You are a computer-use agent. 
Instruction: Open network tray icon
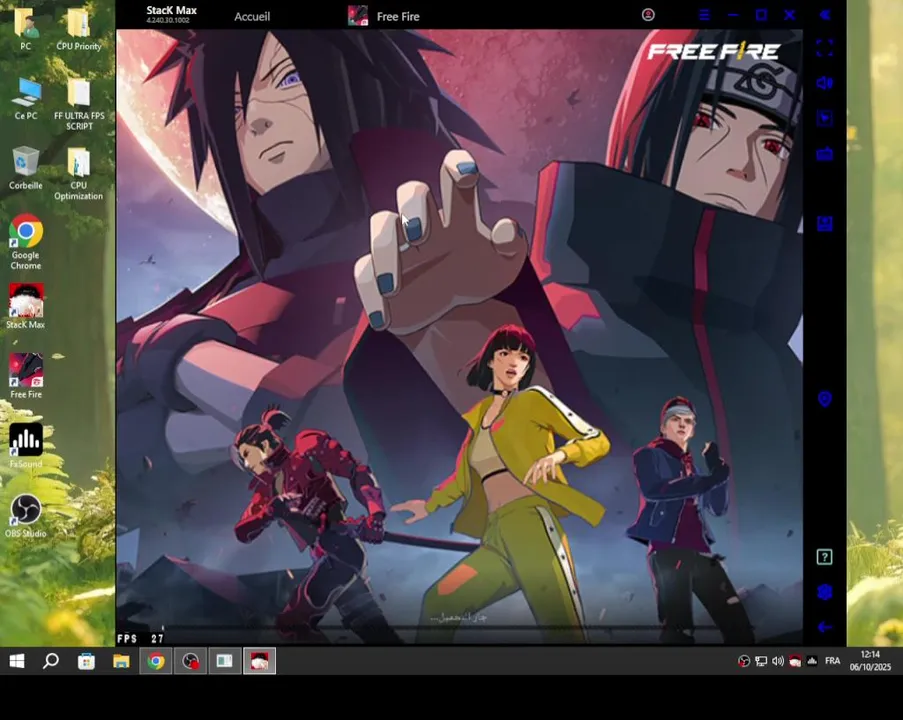(x=761, y=661)
